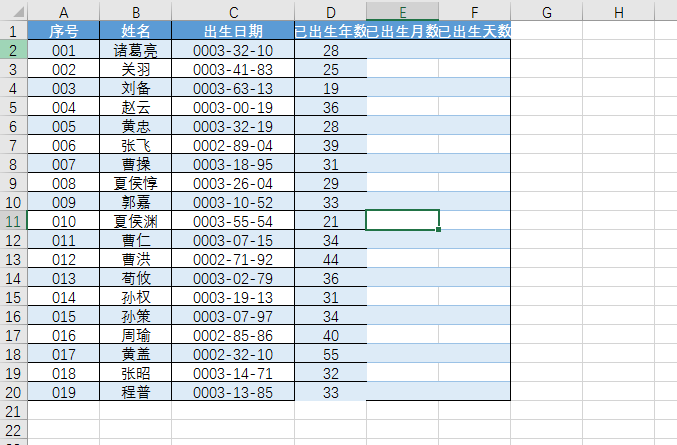Select serial number cell 010
This screenshot has width=677, height=445.
[63, 221]
